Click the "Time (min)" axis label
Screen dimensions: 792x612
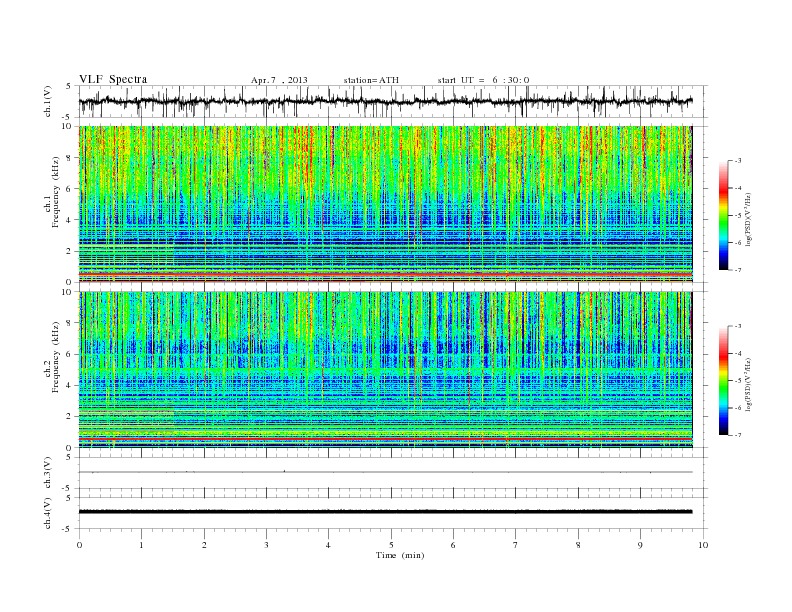pos(400,555)
